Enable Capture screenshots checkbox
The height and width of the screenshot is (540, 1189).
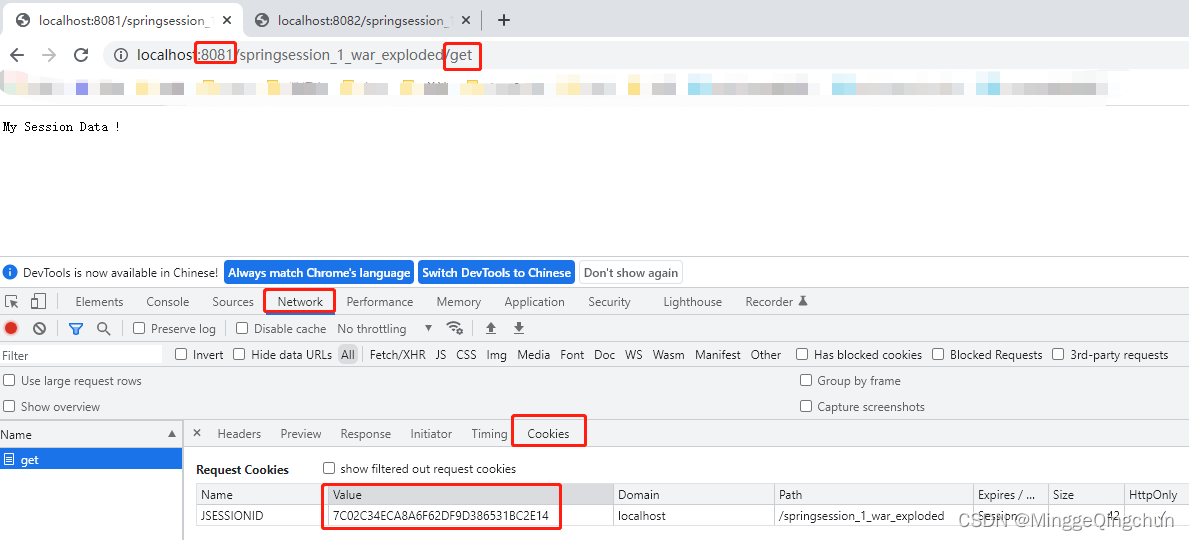(805, 407)
